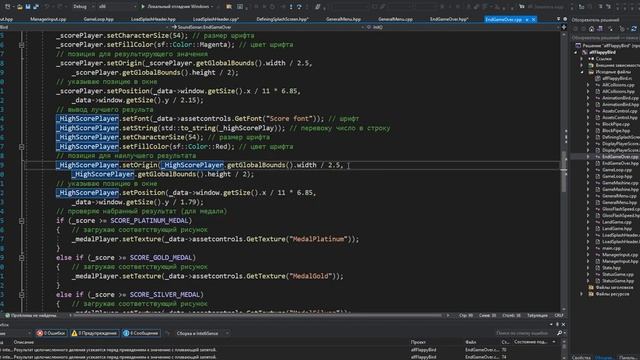Expand the Файлы ресурсов folder

pyautogui.click(x=582, y=294)
